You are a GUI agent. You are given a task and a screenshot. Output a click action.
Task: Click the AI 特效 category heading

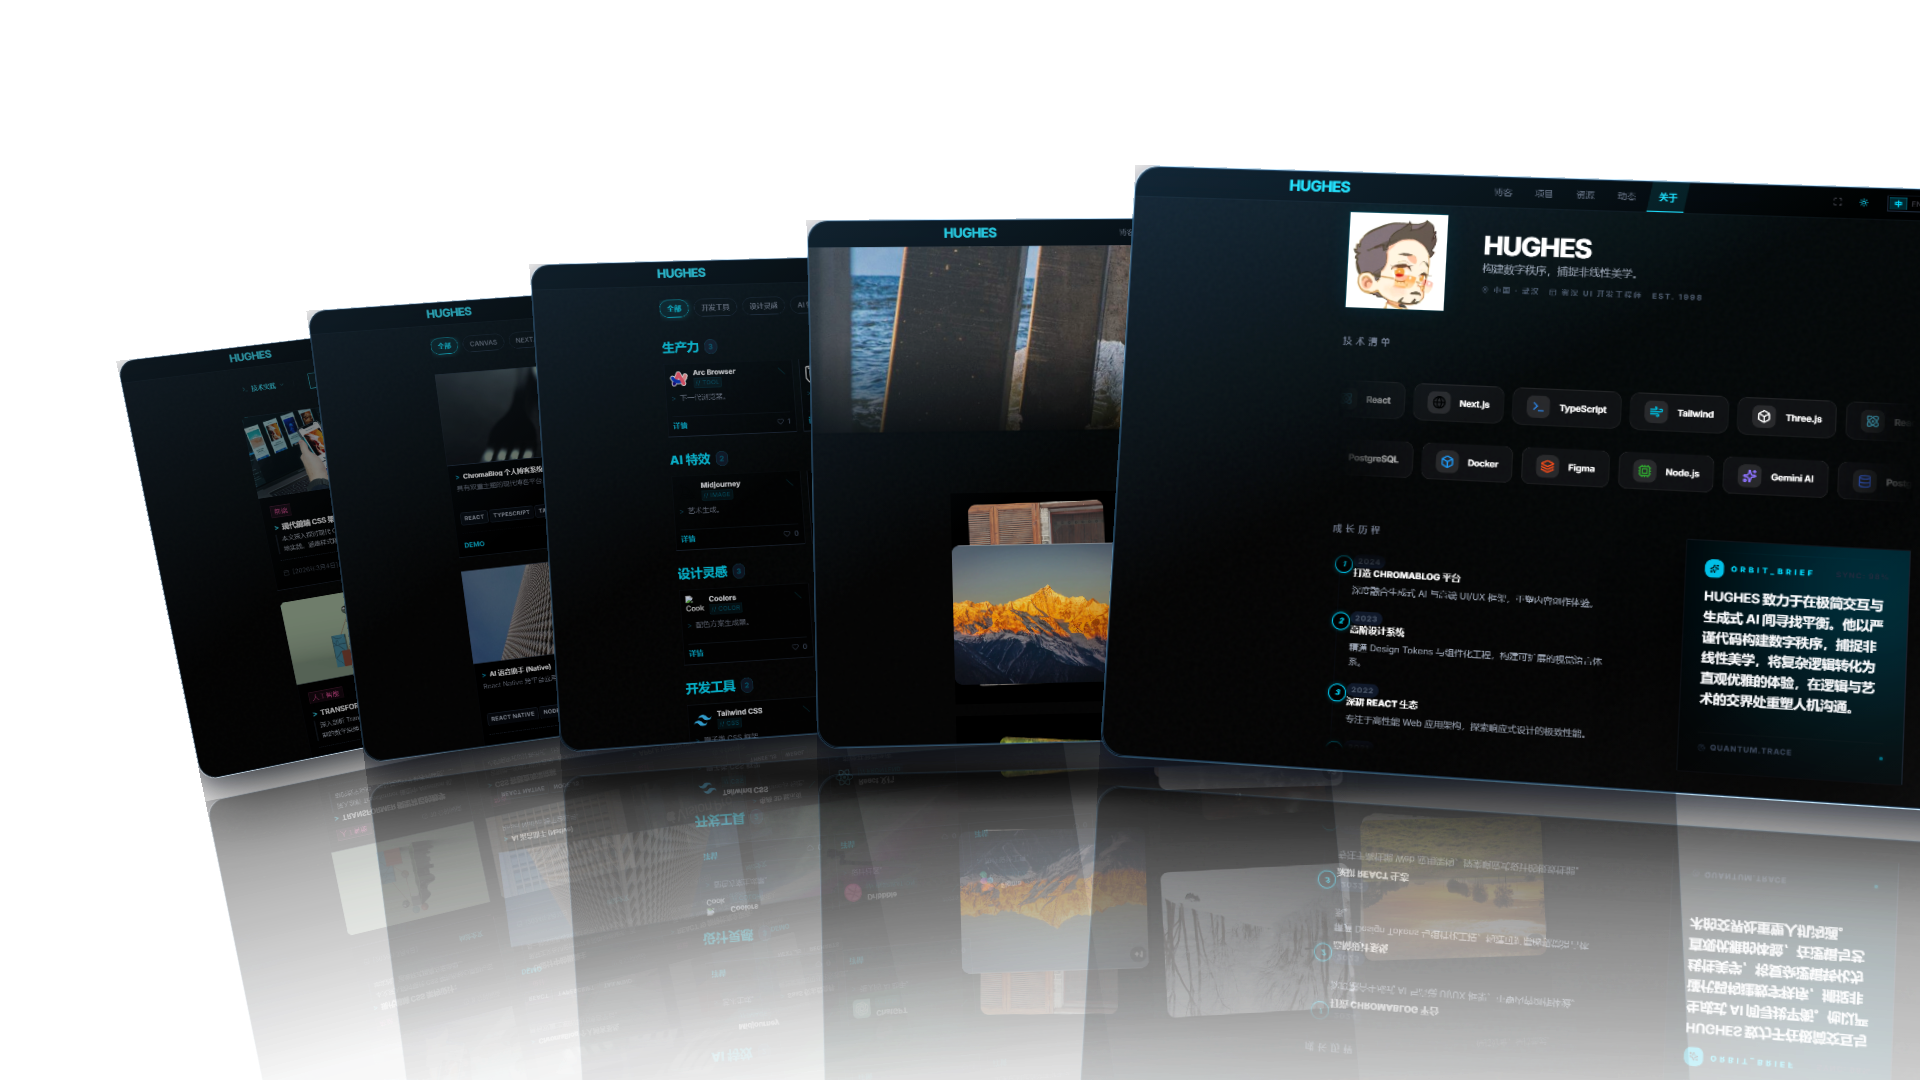tap(690, 460)
